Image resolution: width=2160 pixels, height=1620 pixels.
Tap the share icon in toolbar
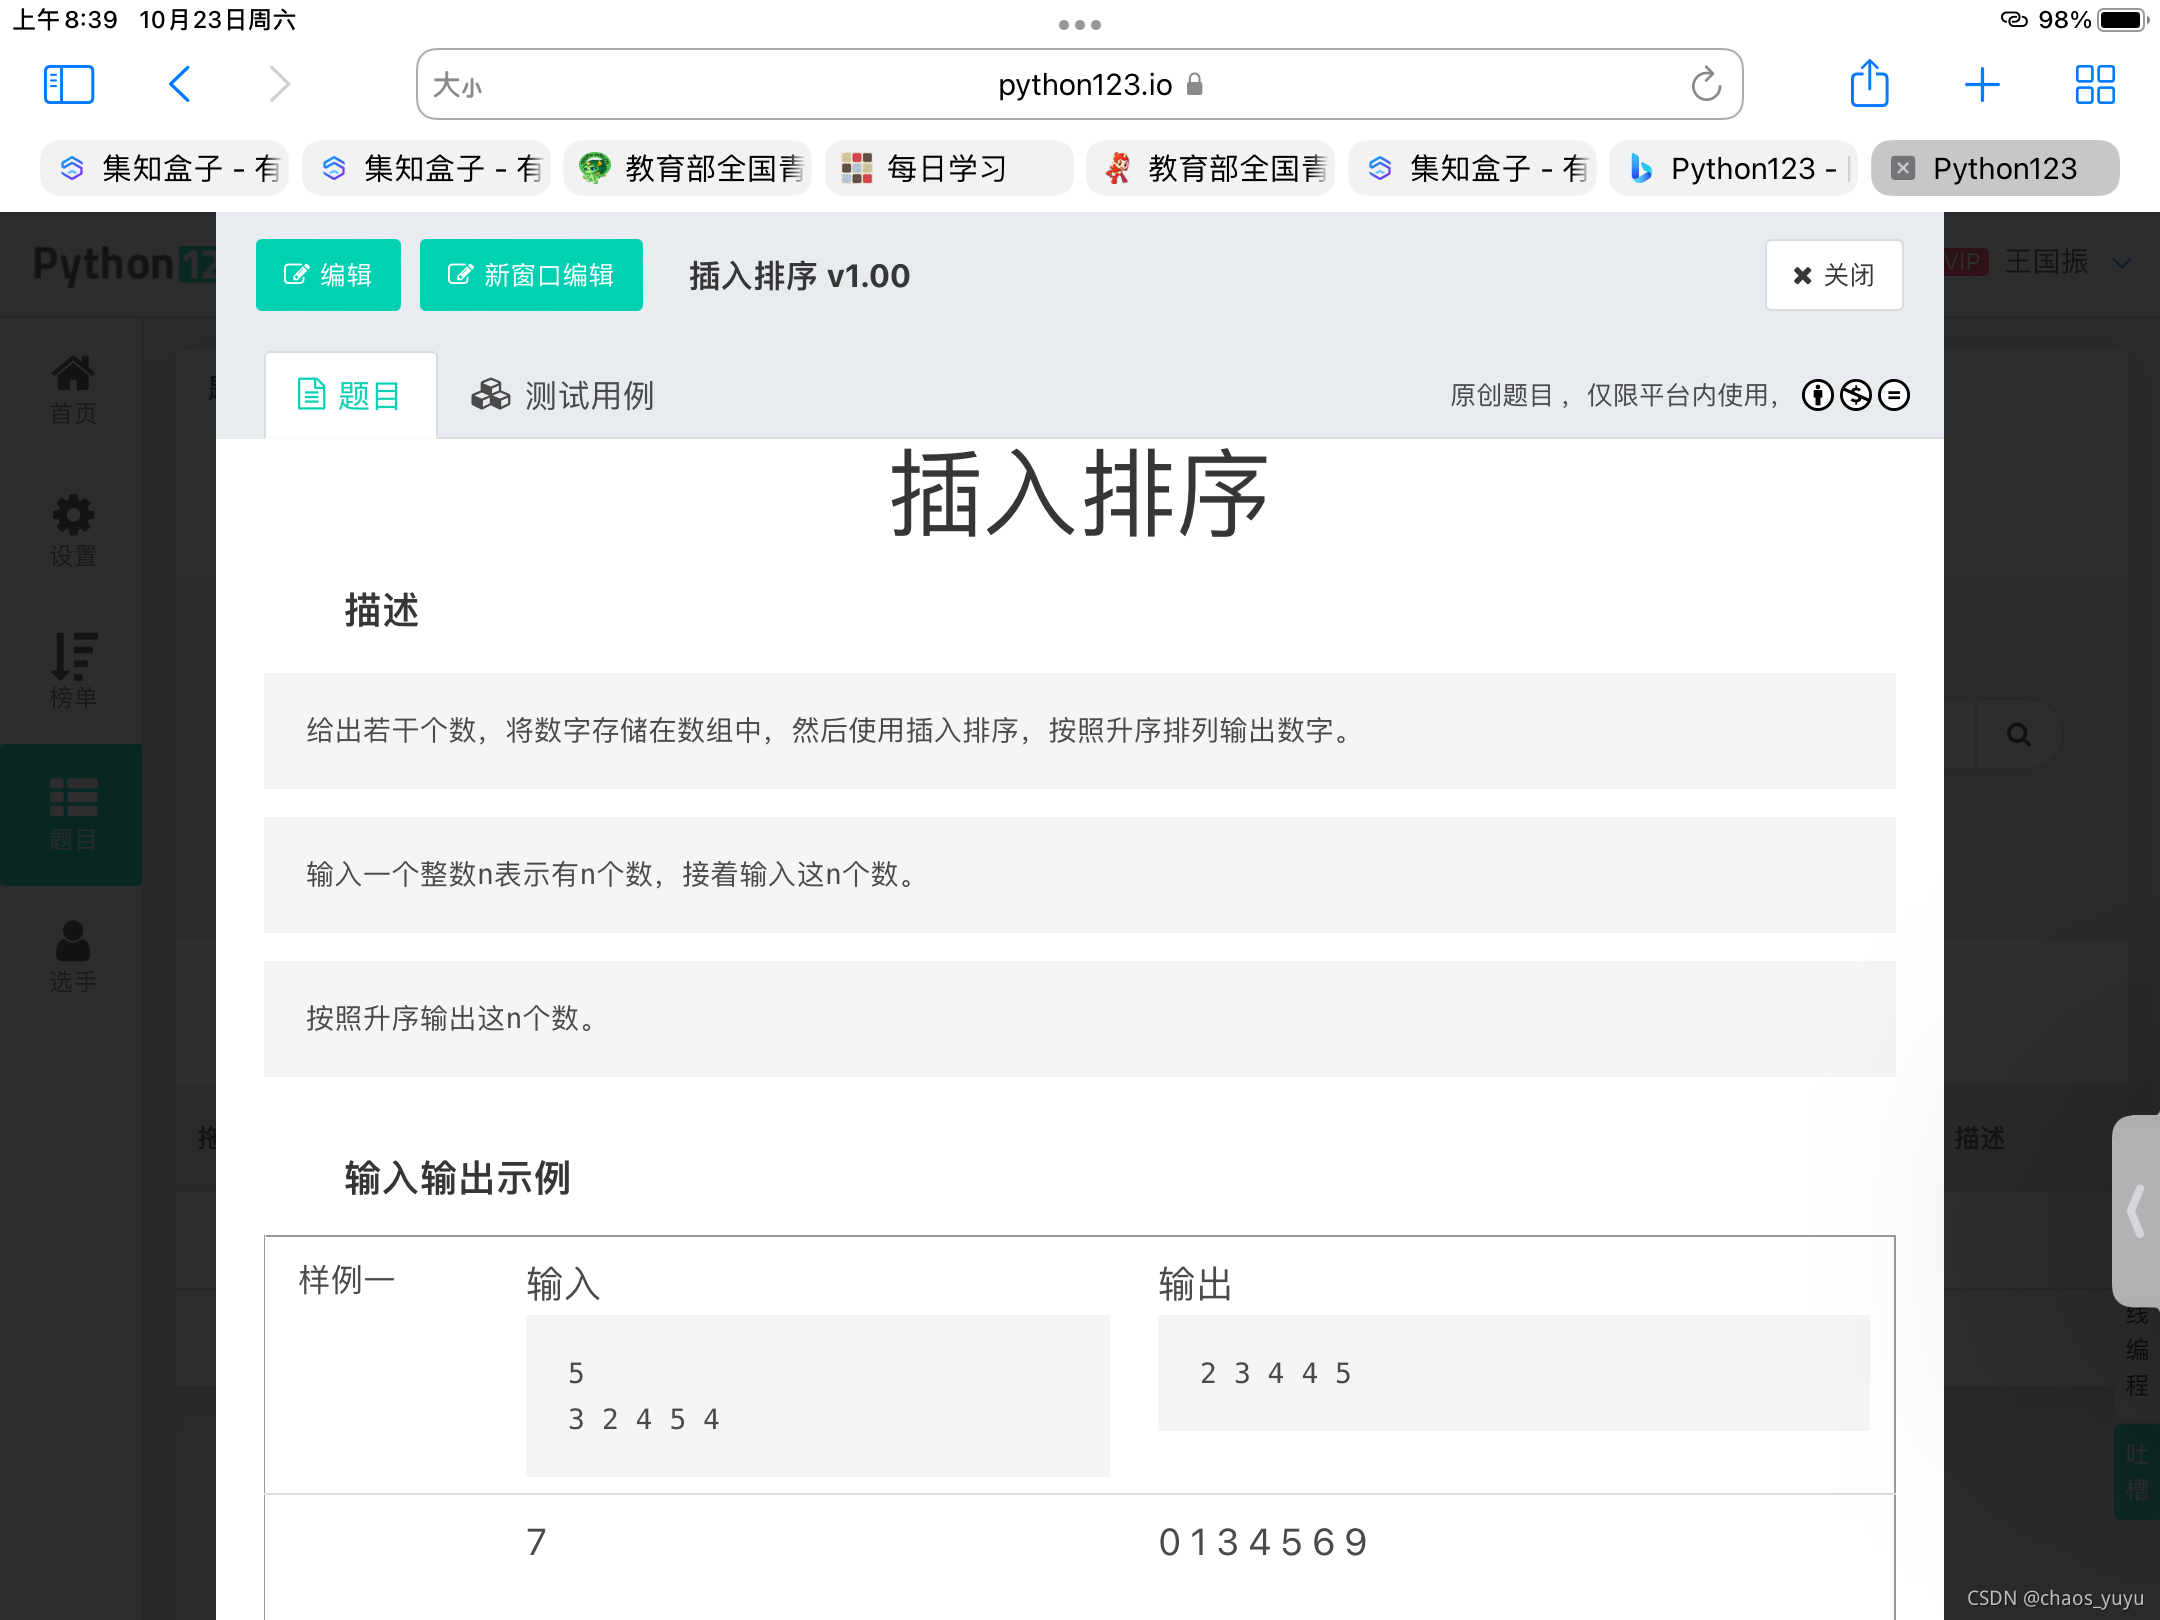click(1869, 84)
